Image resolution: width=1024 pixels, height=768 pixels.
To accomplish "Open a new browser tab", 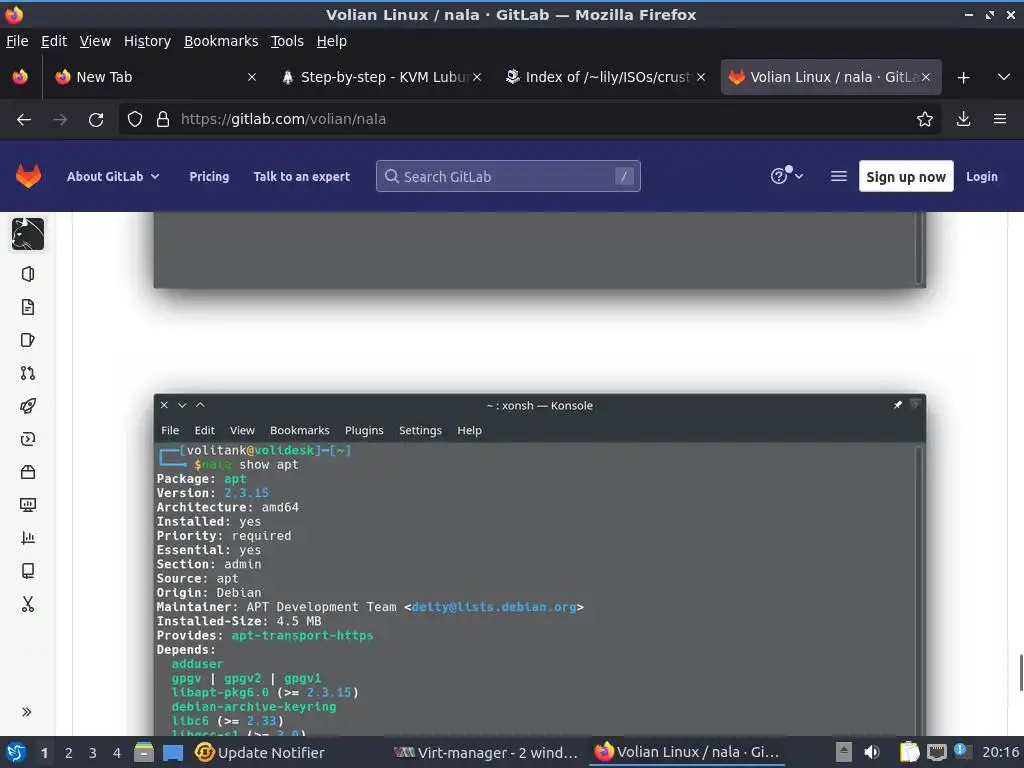I will click(x=963, y=78).
